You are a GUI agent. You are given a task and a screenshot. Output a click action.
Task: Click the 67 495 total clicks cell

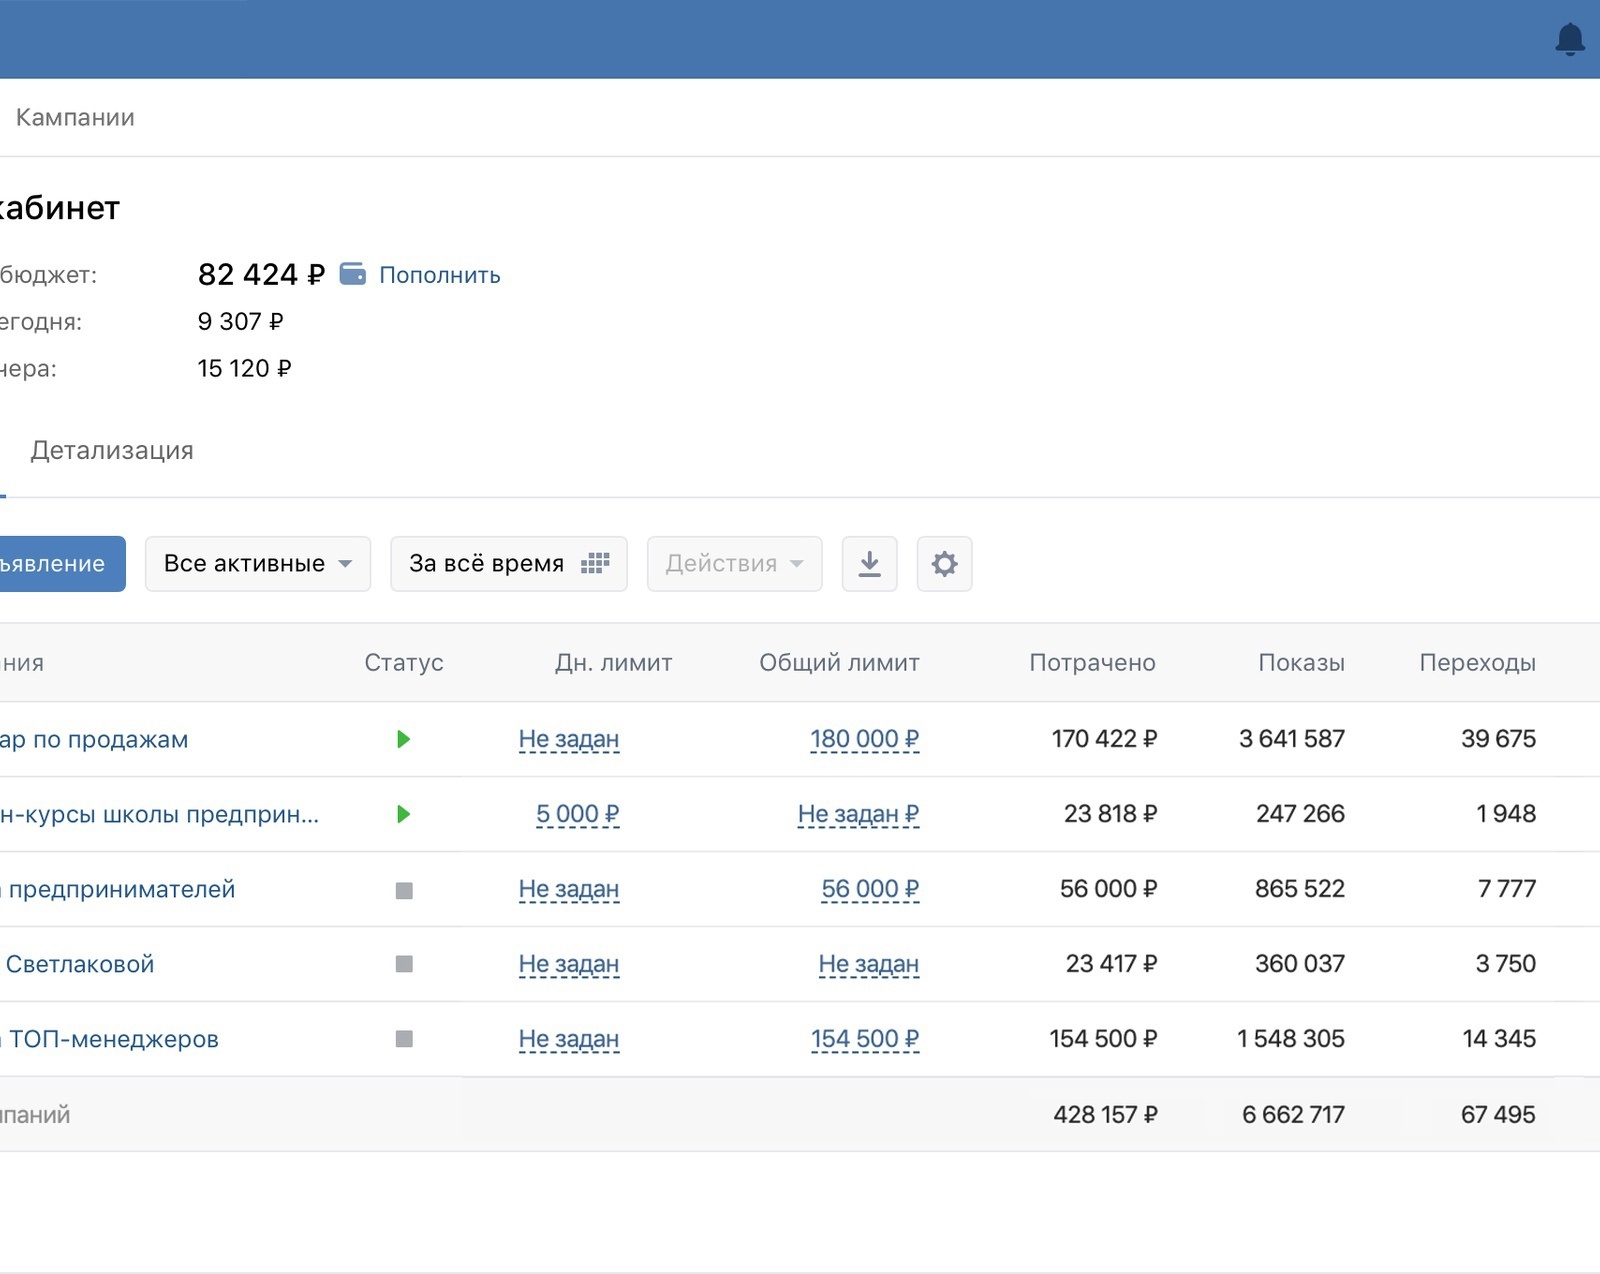click(x=1499, y=1114)
